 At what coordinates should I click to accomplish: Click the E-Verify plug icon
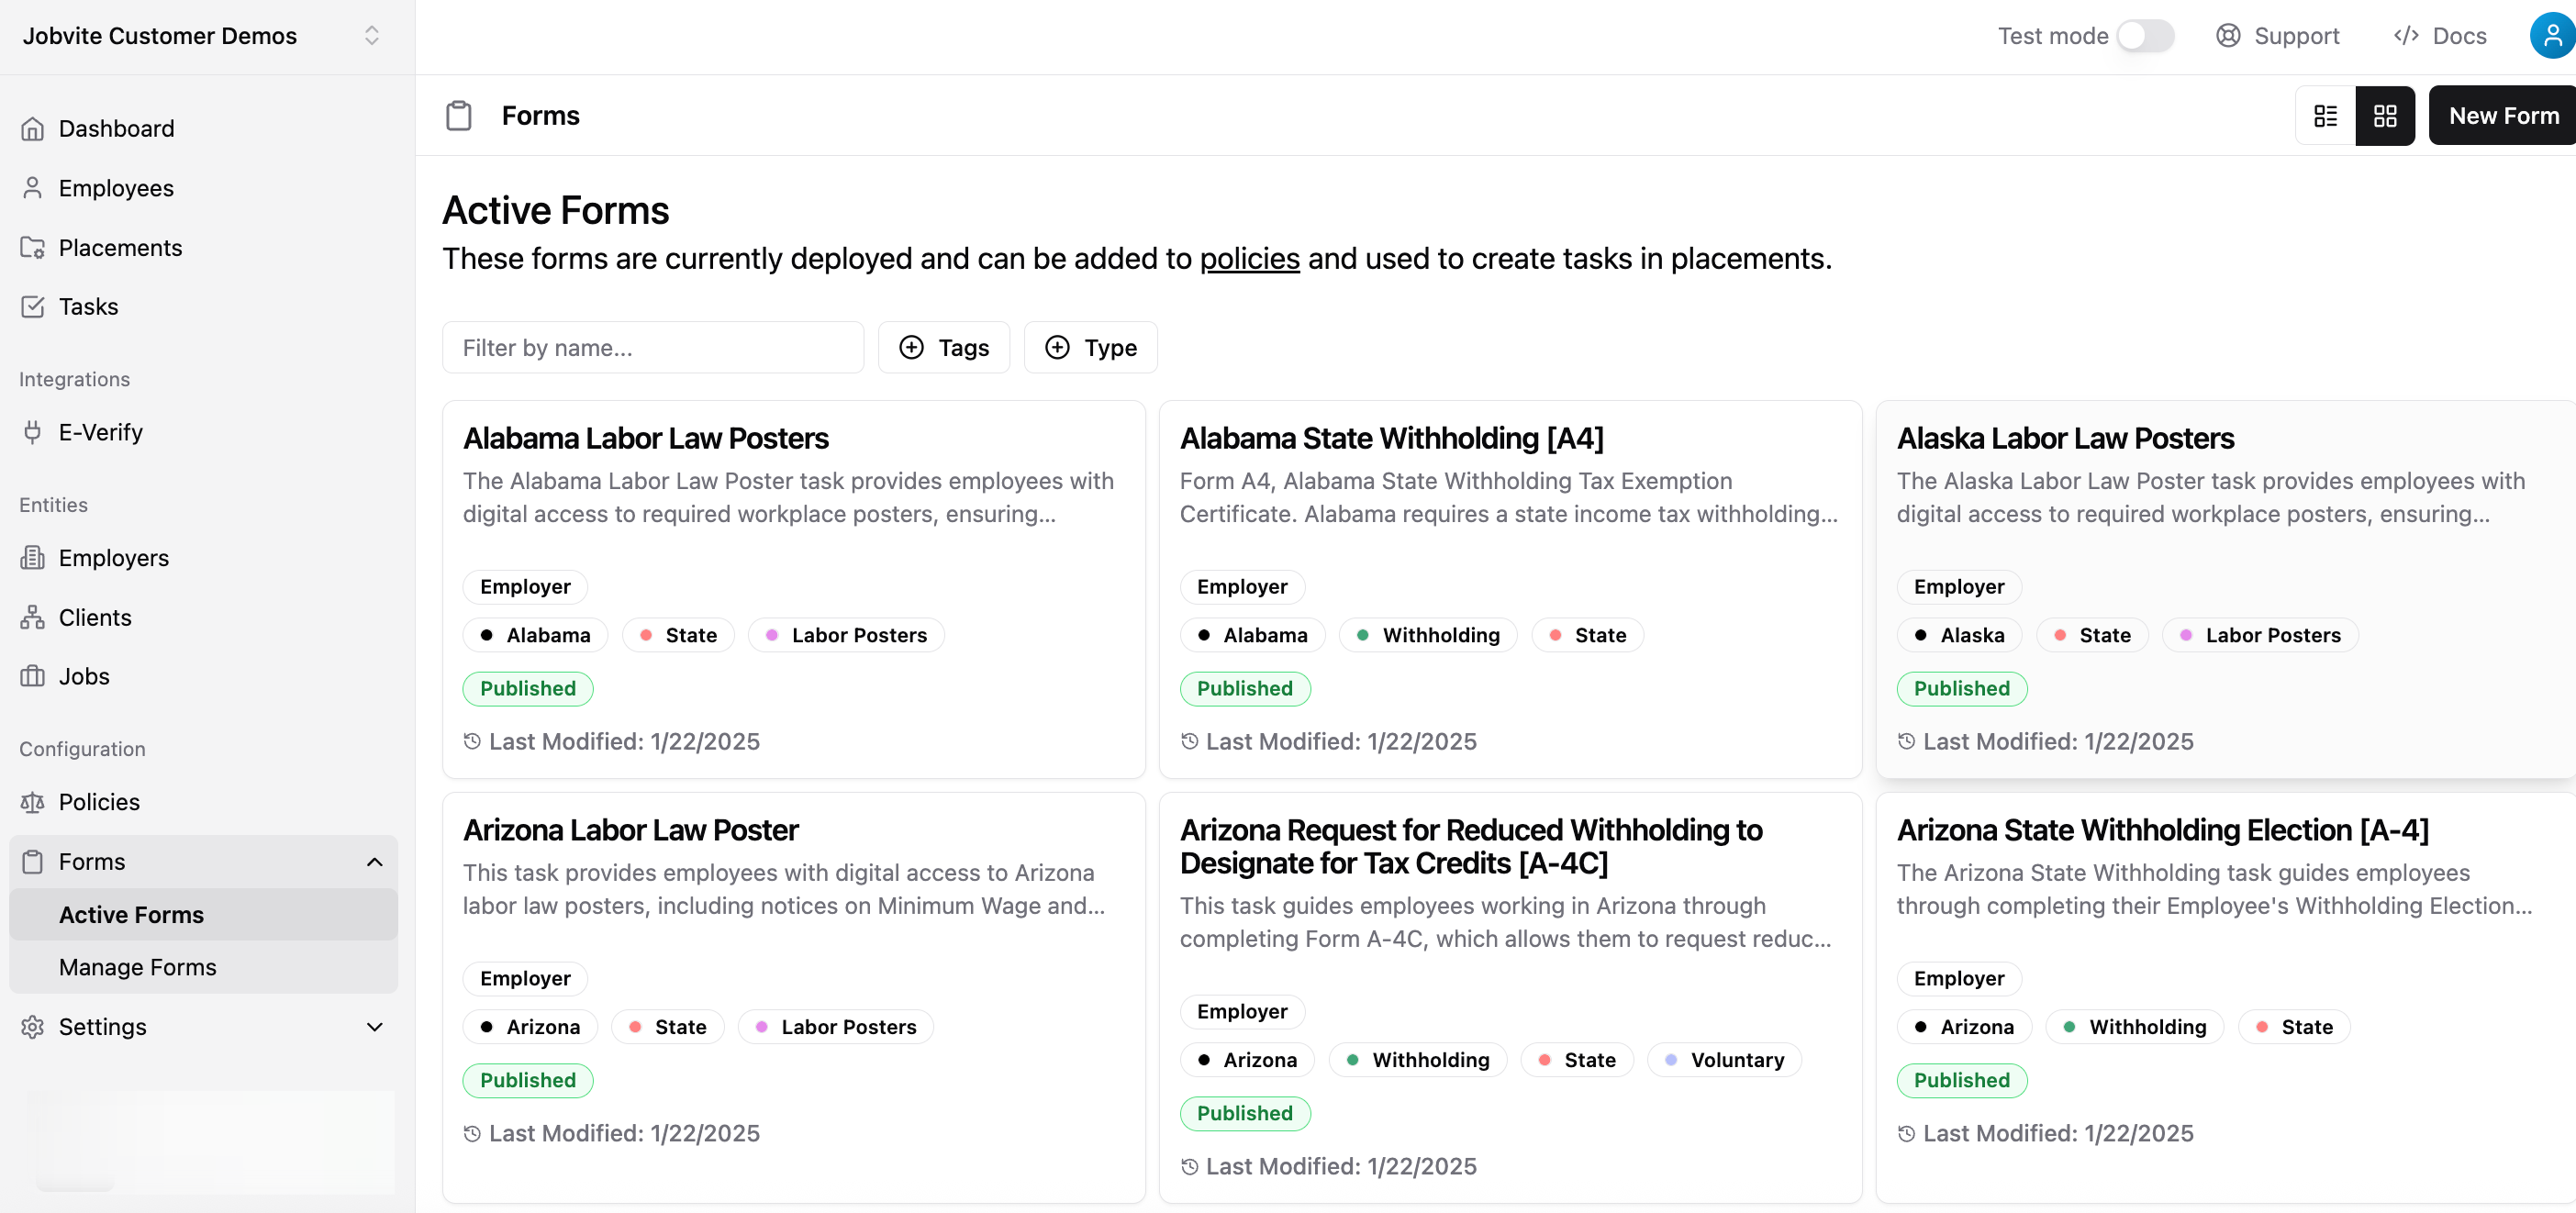pos(32,432)
